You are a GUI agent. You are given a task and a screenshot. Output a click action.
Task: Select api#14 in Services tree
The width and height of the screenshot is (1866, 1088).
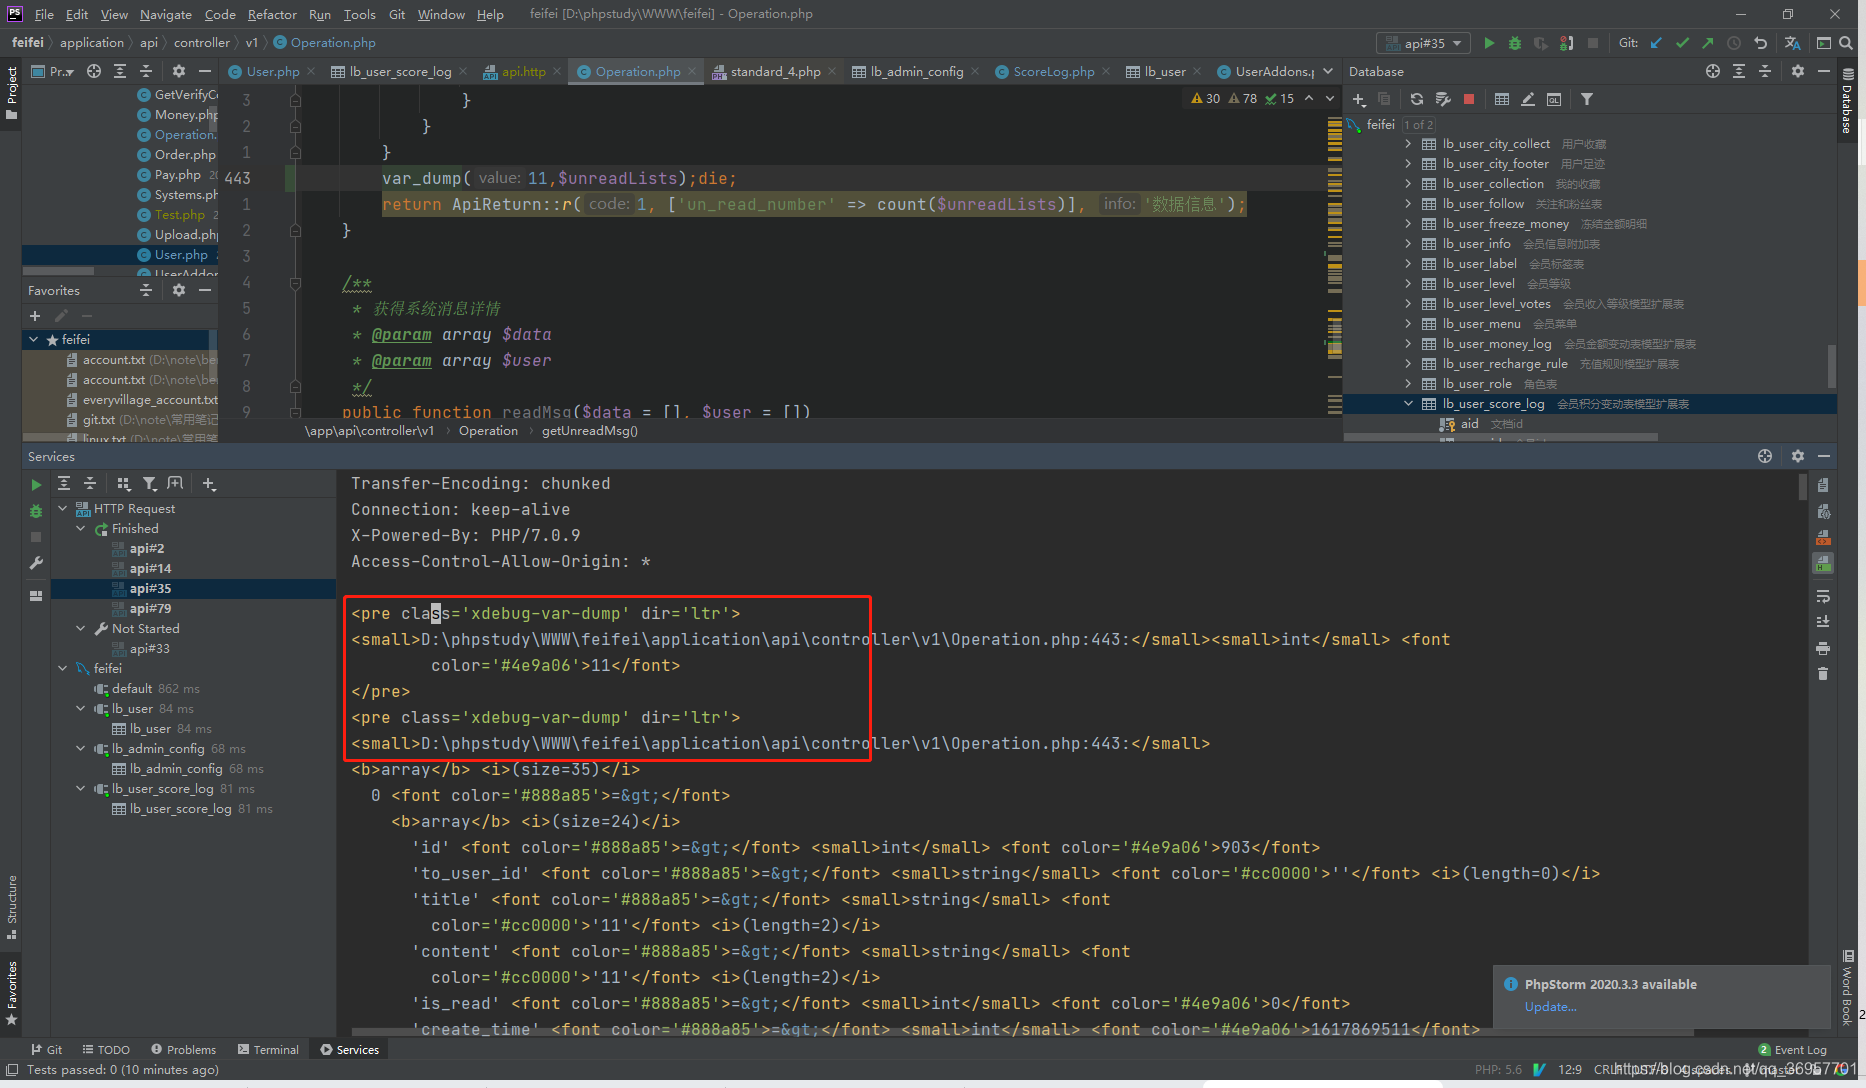[150, 569]
